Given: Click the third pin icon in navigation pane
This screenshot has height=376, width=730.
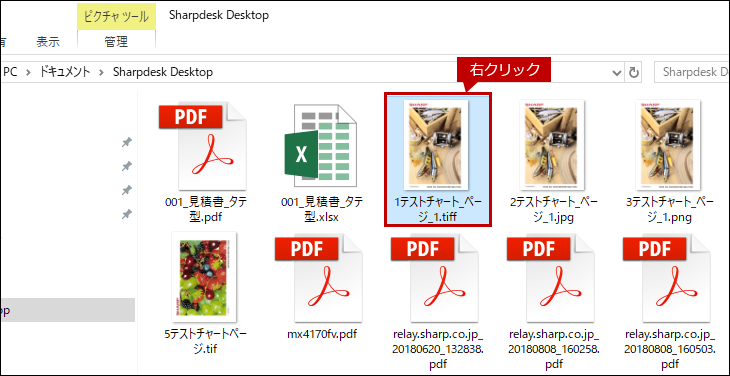Looking at the screenshot, I should coord(126,190).
